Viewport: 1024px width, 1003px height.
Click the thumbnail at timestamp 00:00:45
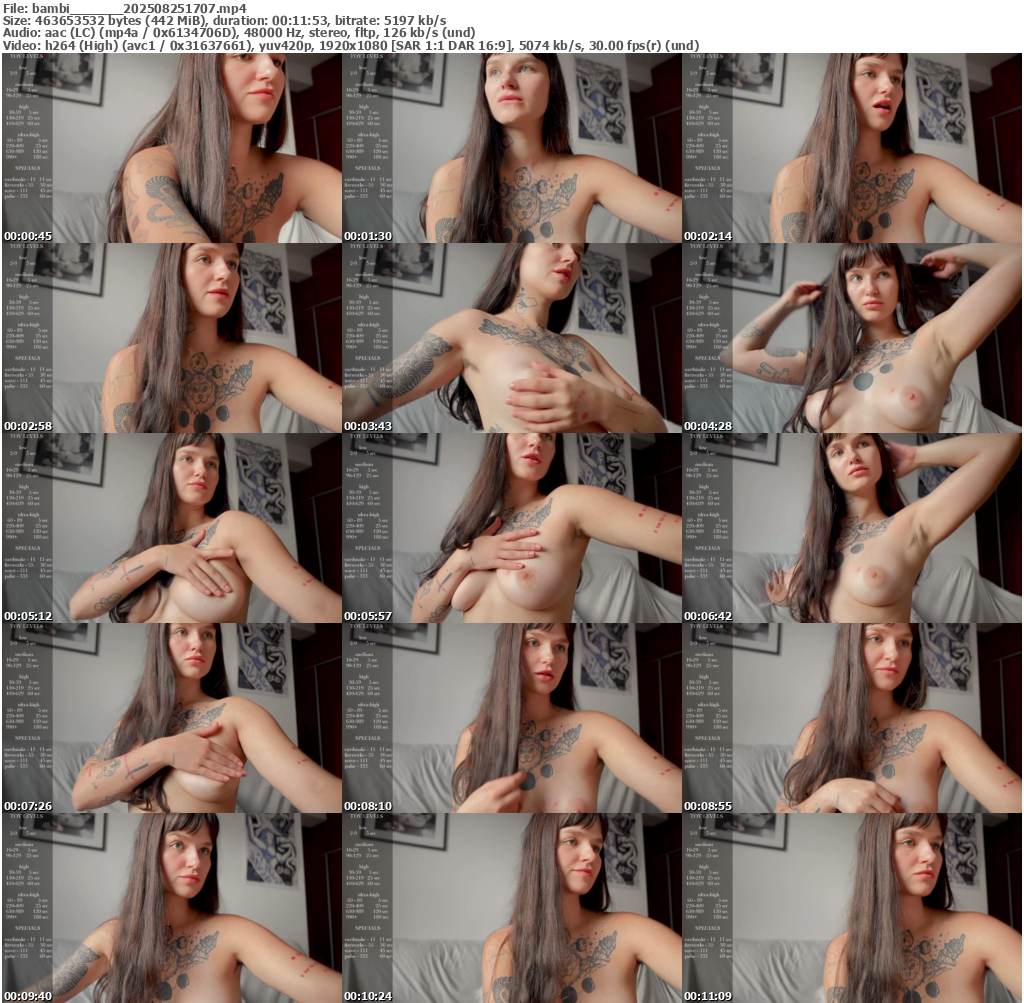(x=171, y=148)
